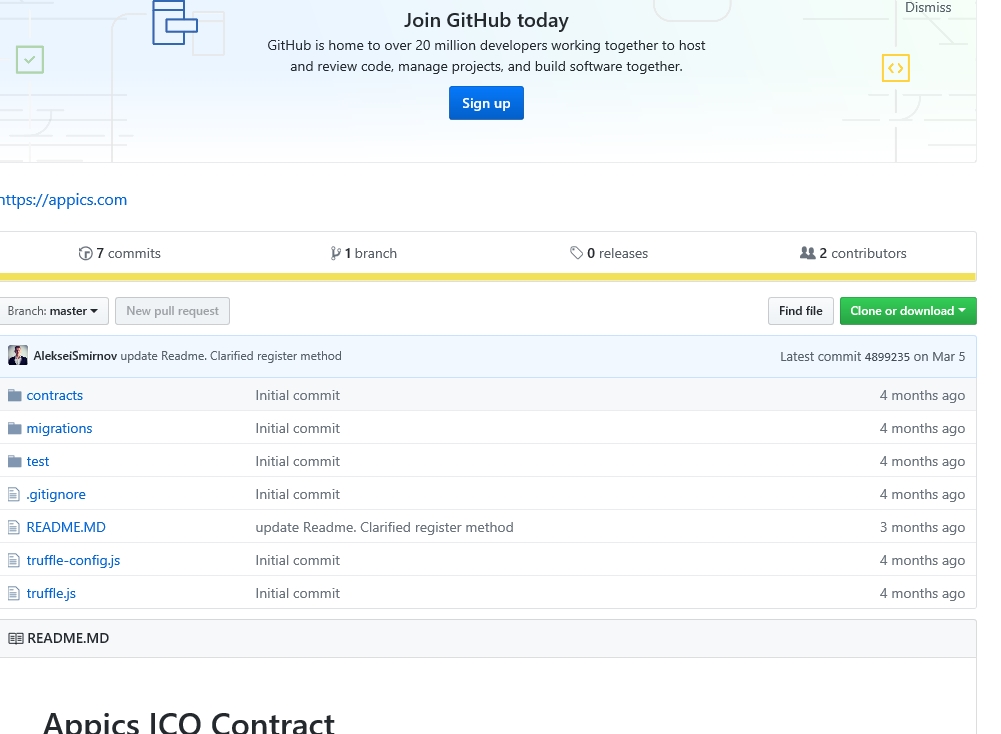Click the Find file button
1001x734 pixels.
tap(801, 311)
